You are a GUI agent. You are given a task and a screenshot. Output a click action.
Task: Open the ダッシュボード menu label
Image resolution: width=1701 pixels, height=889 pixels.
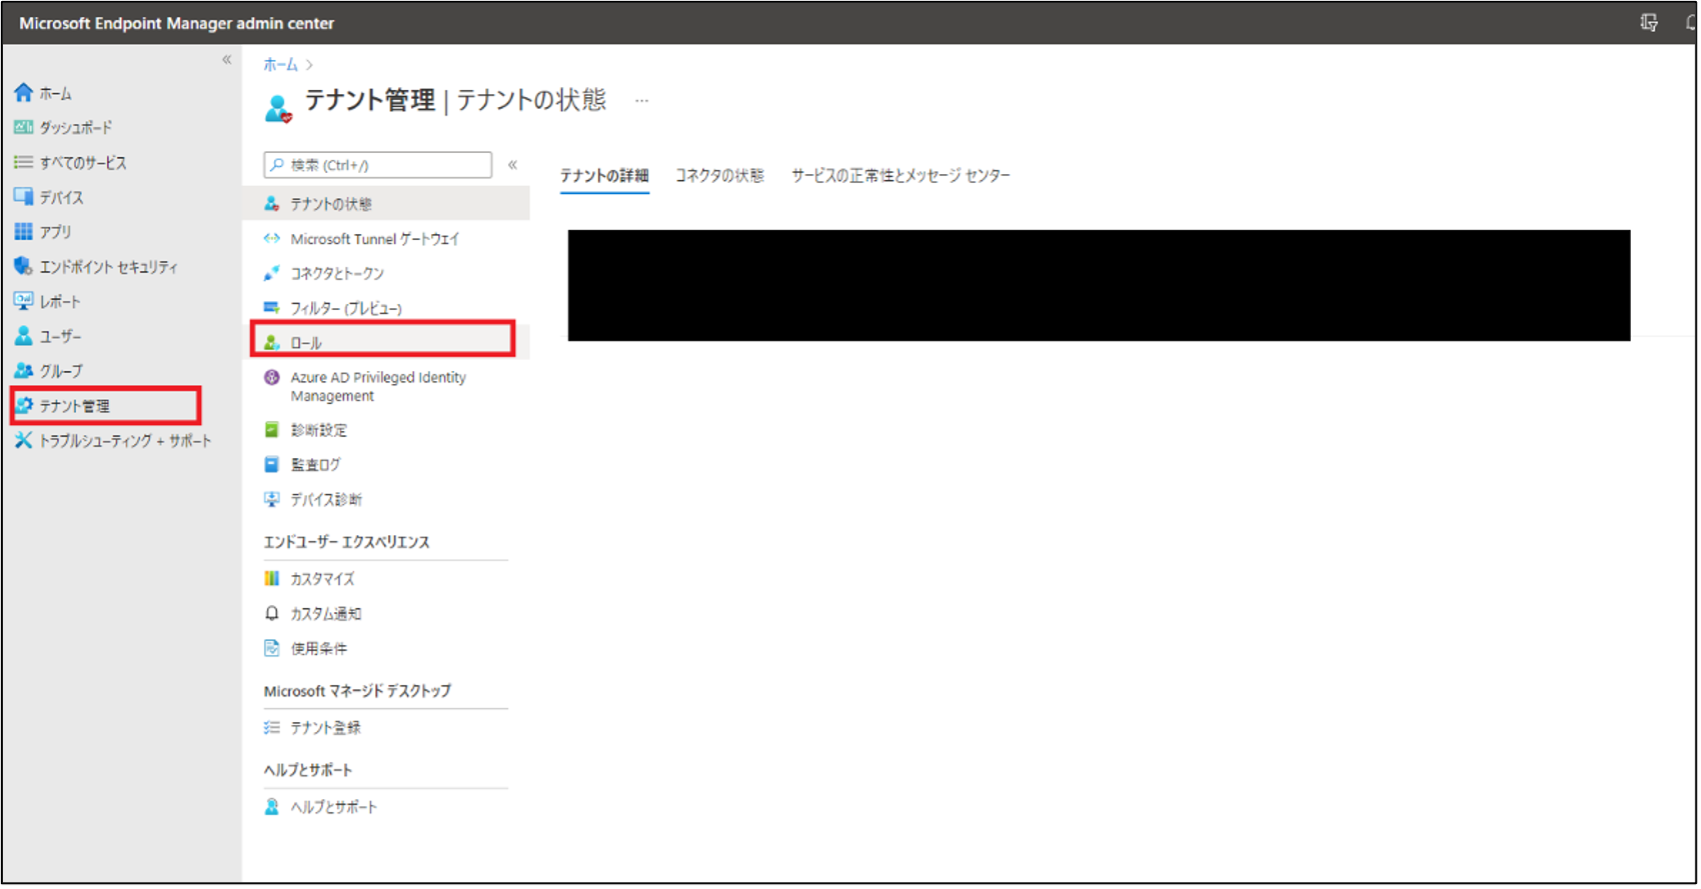[76, 128]
